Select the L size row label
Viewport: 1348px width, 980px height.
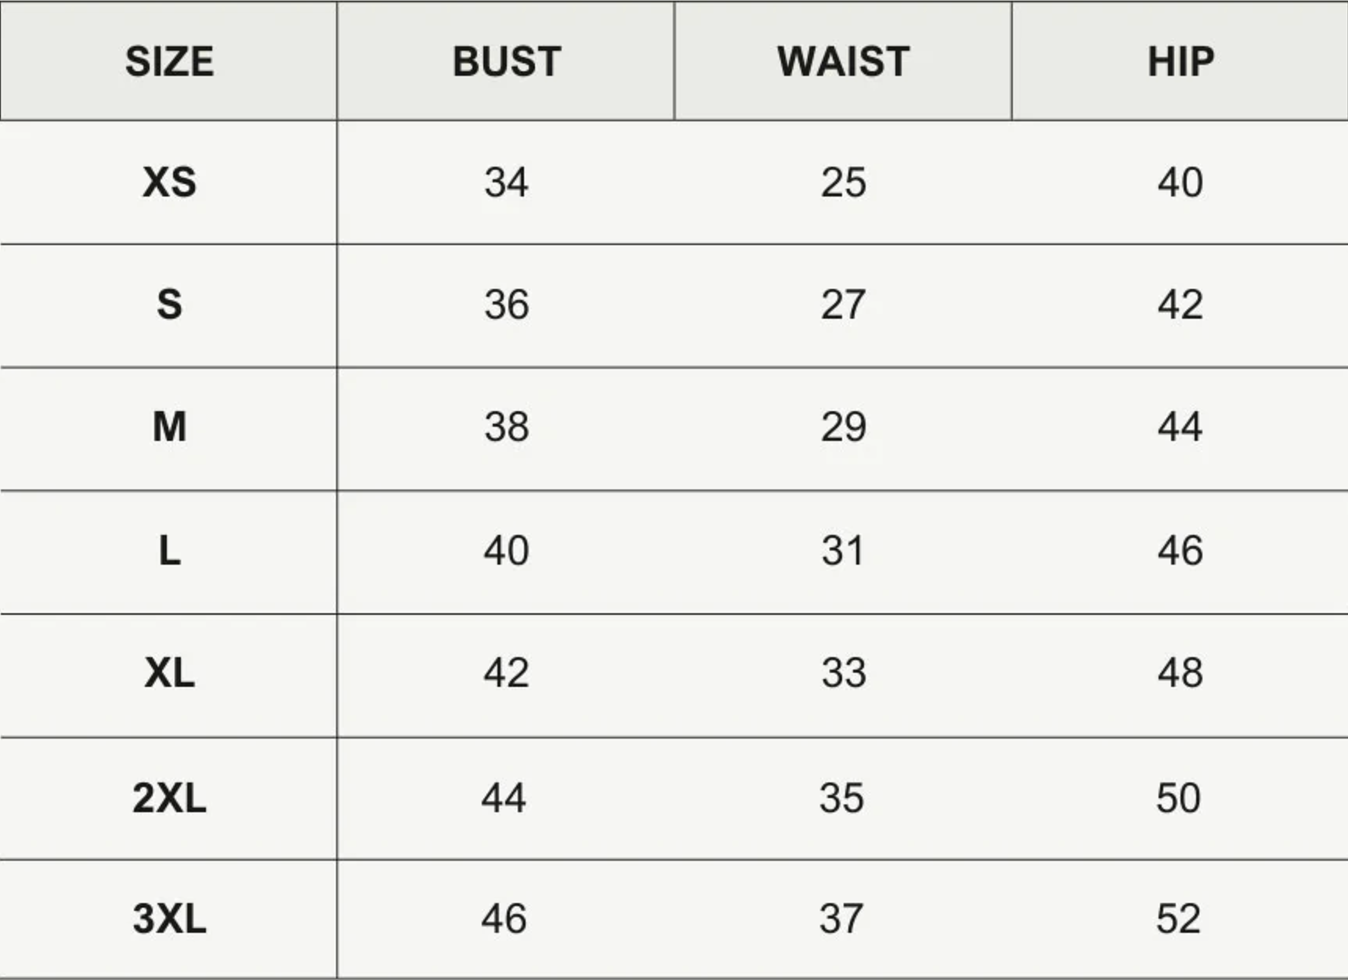pos(169,550)
